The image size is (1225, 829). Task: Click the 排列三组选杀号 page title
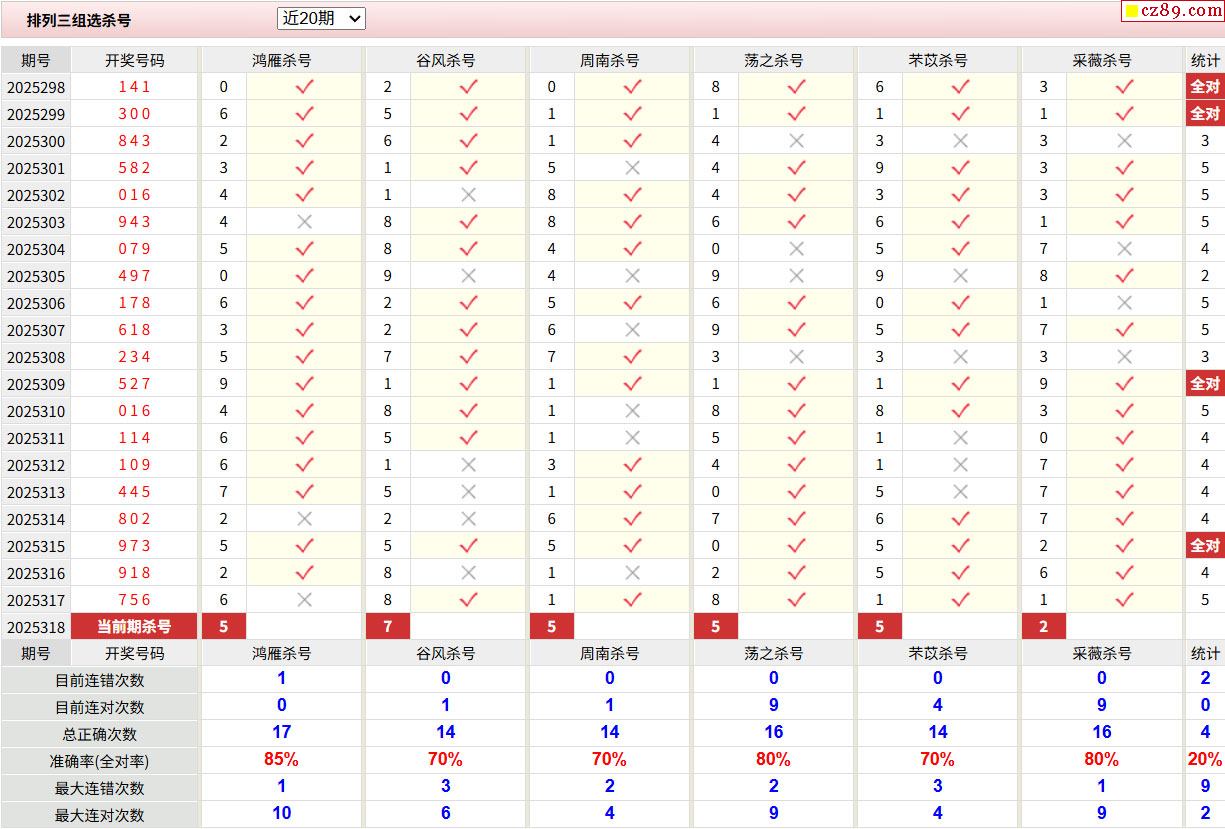coord(79,20)
